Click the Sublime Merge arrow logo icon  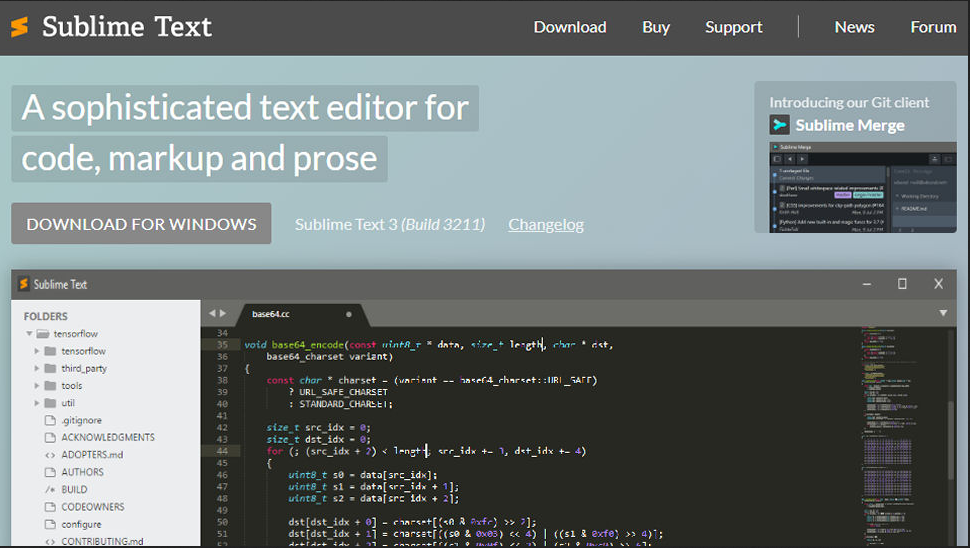[x=779, y=125]
